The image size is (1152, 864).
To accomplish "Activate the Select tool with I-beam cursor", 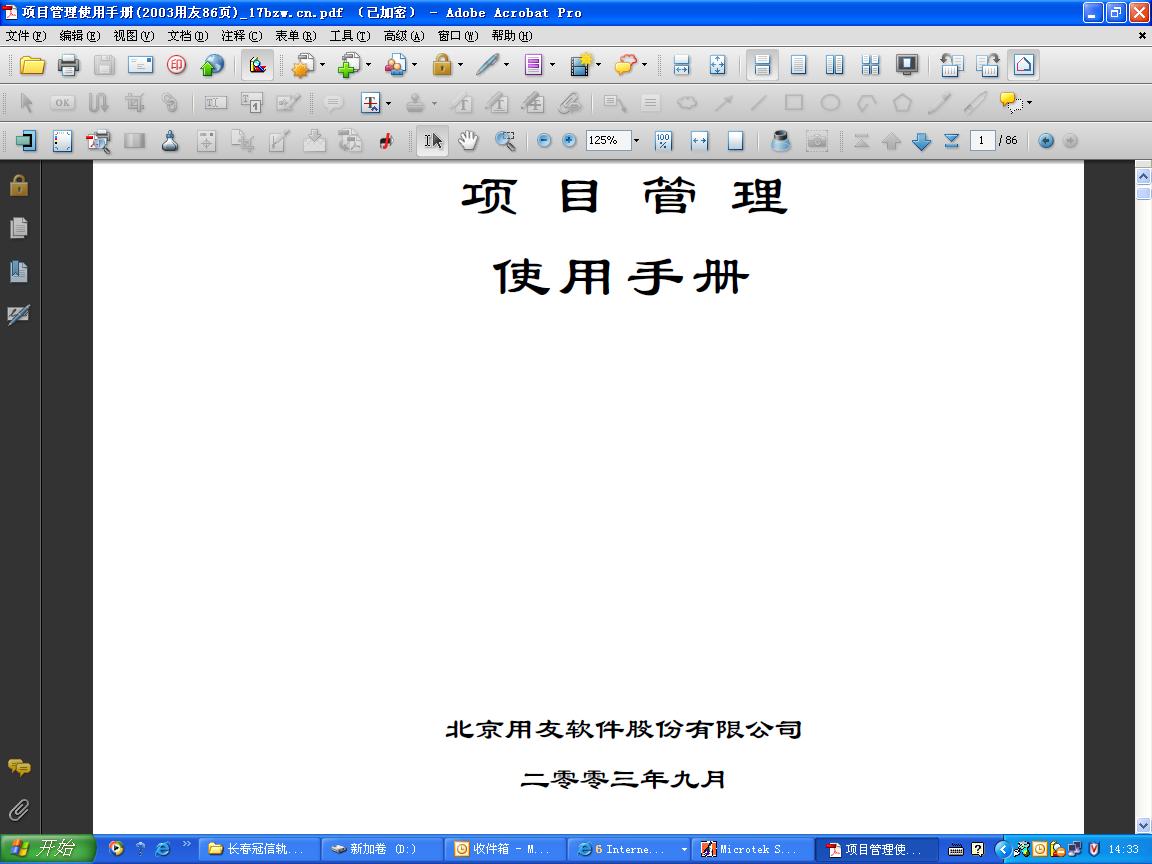I will coord(433,140).
